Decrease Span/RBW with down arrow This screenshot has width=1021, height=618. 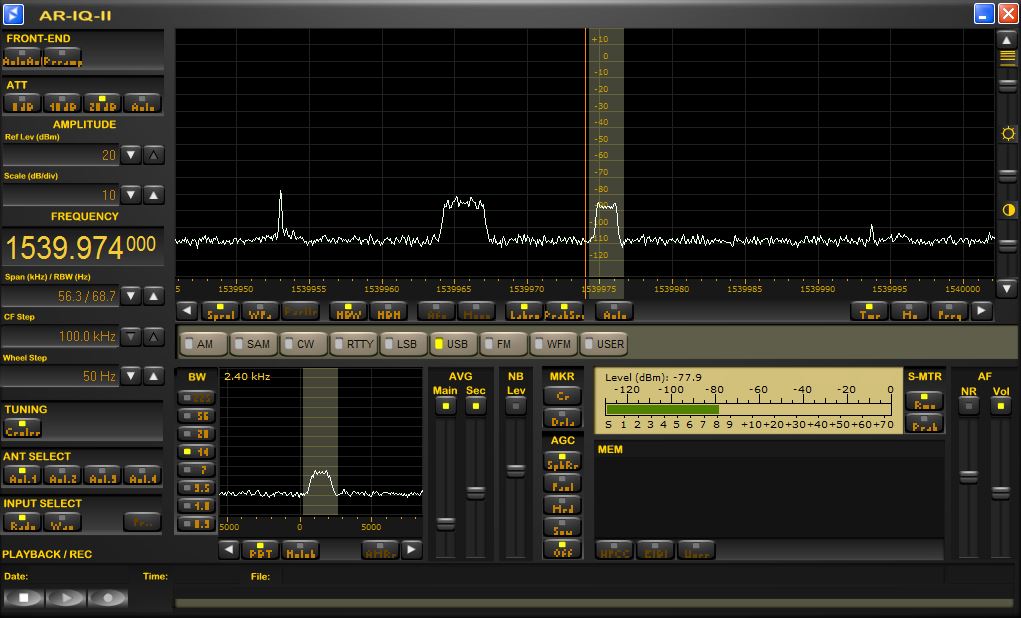131,296
